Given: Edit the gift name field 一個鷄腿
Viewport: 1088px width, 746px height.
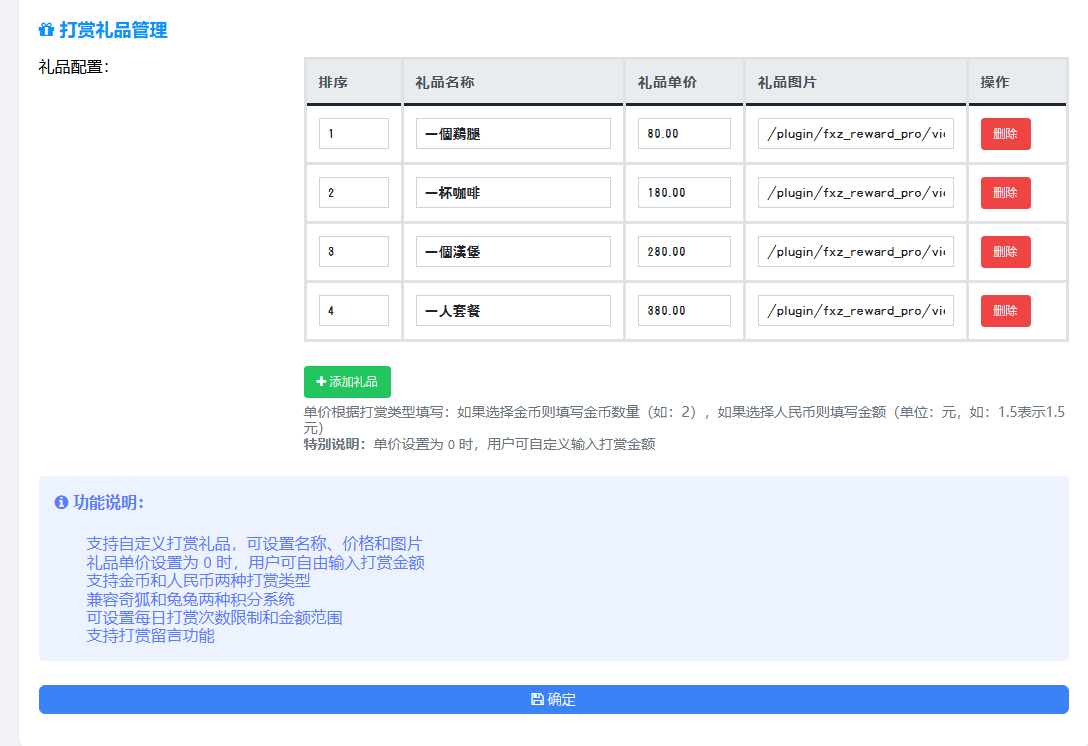Looking at the screenshot, I should click(x=513, y=134).
